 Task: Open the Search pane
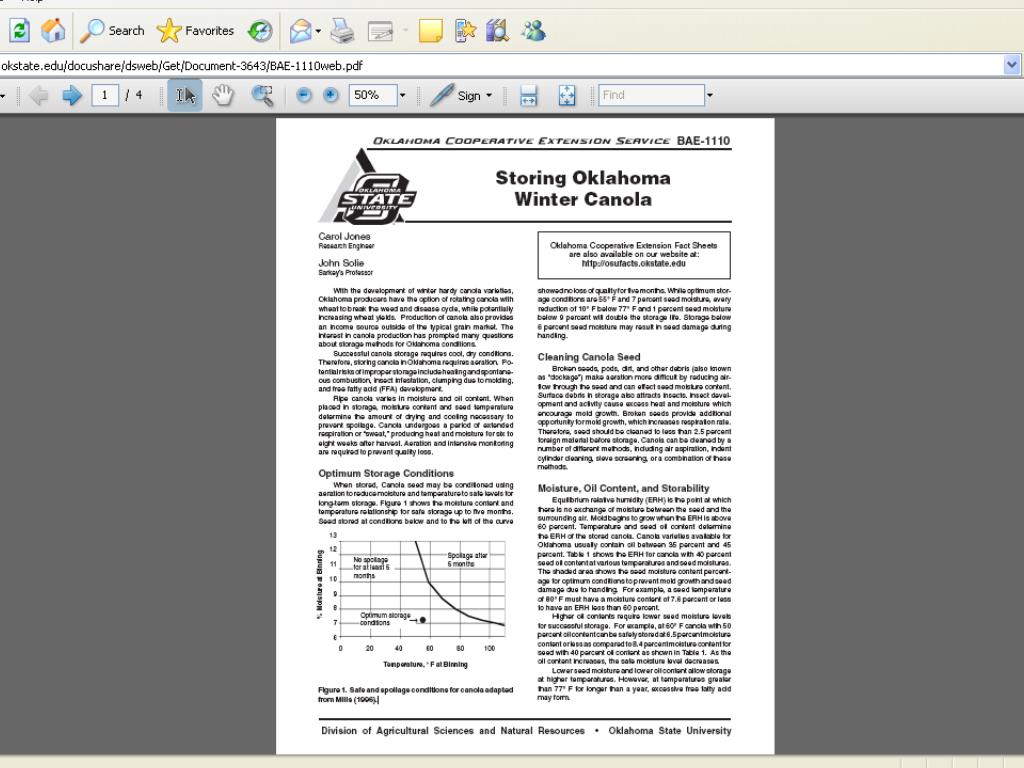pos(112,30)
